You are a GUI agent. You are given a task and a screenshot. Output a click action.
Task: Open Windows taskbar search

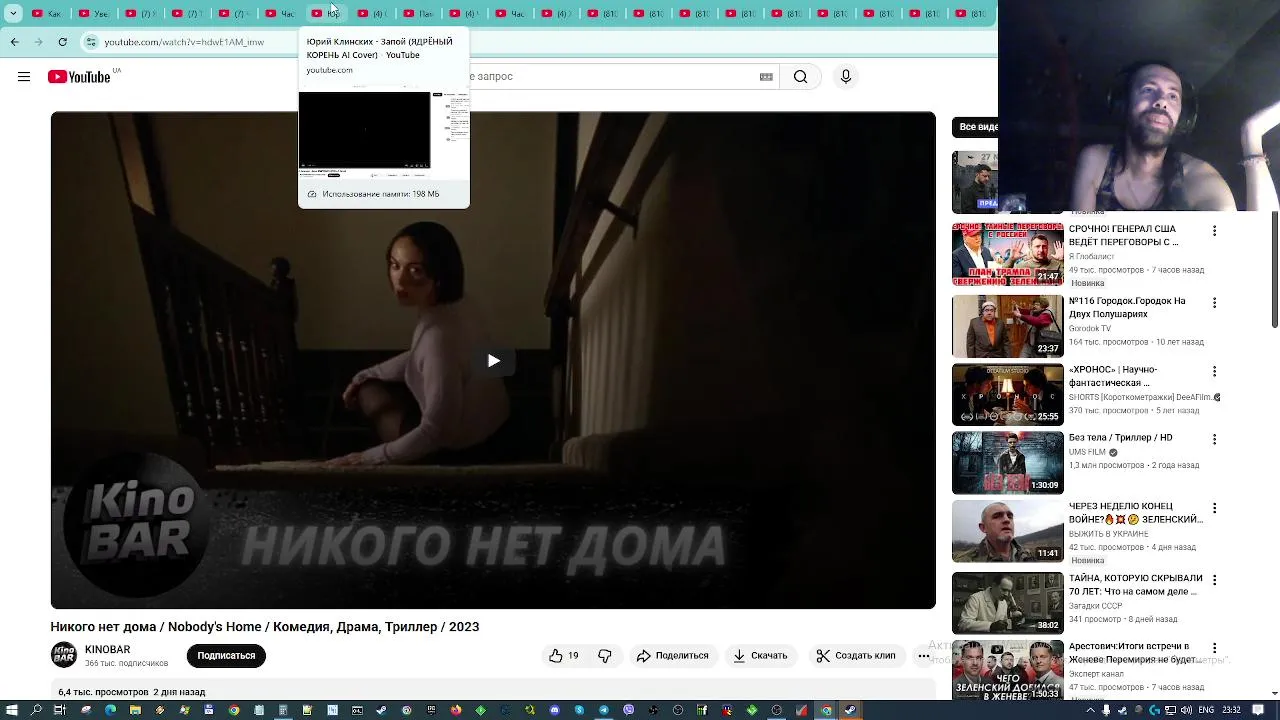pos(36,710)
